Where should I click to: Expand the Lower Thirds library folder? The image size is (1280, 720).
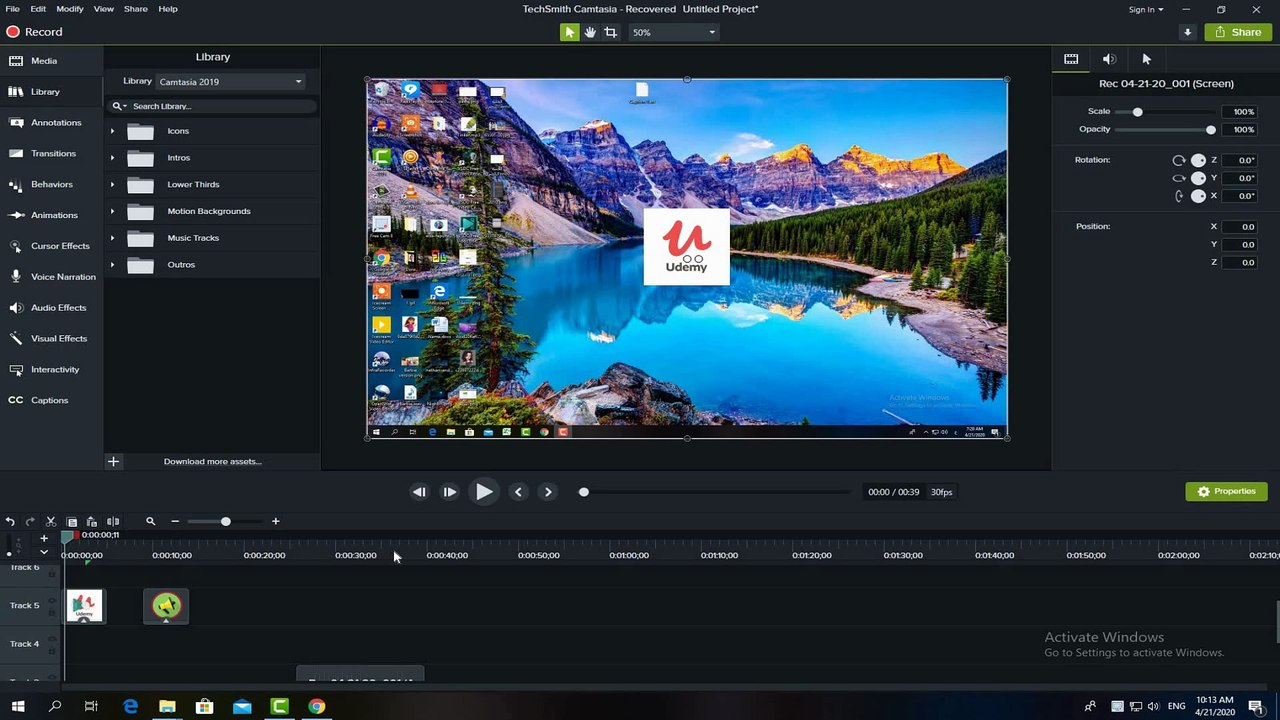(x=112, y=185)
